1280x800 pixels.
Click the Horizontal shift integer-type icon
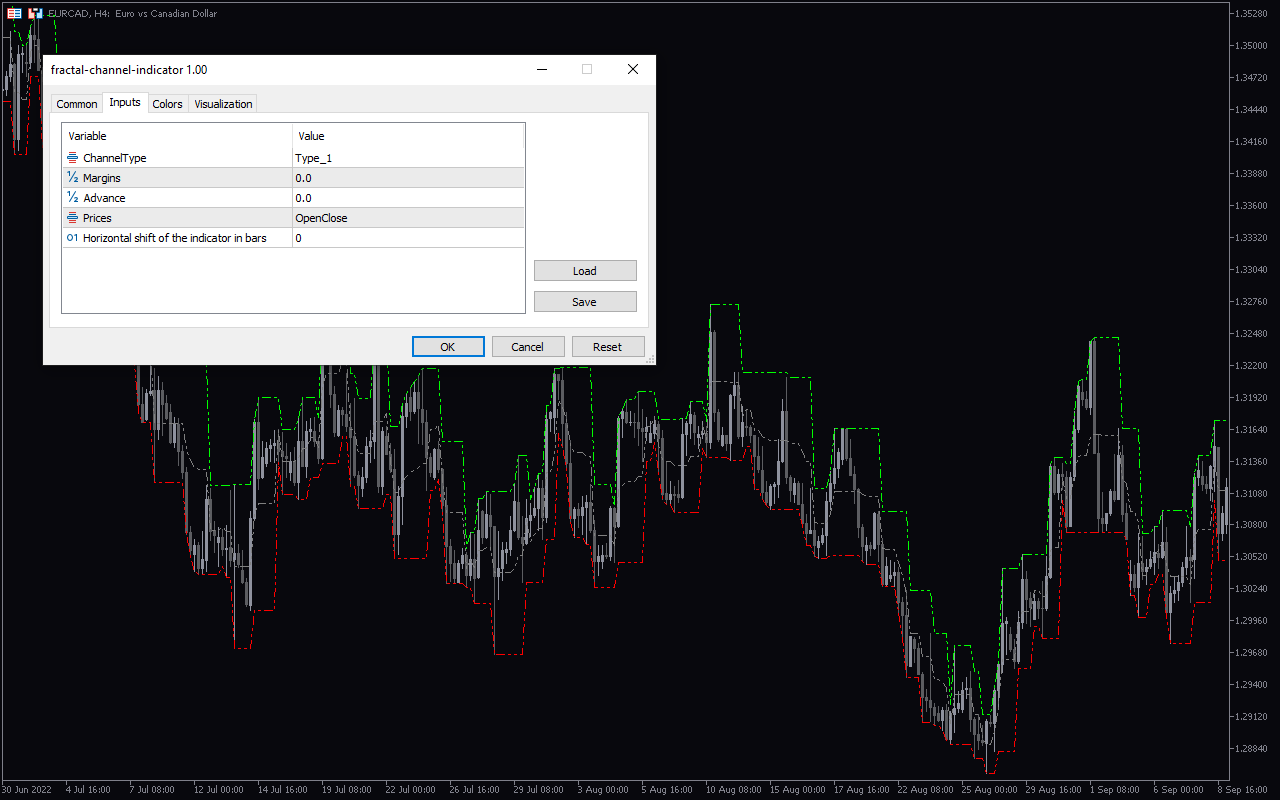tap(72, 238)
